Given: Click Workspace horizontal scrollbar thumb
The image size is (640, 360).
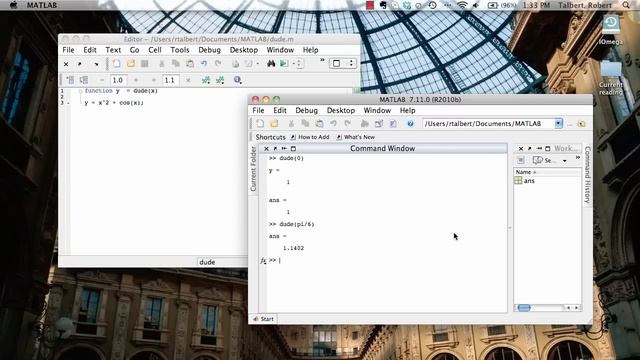Looking at the screenshot, I should (x=524, y=308).
